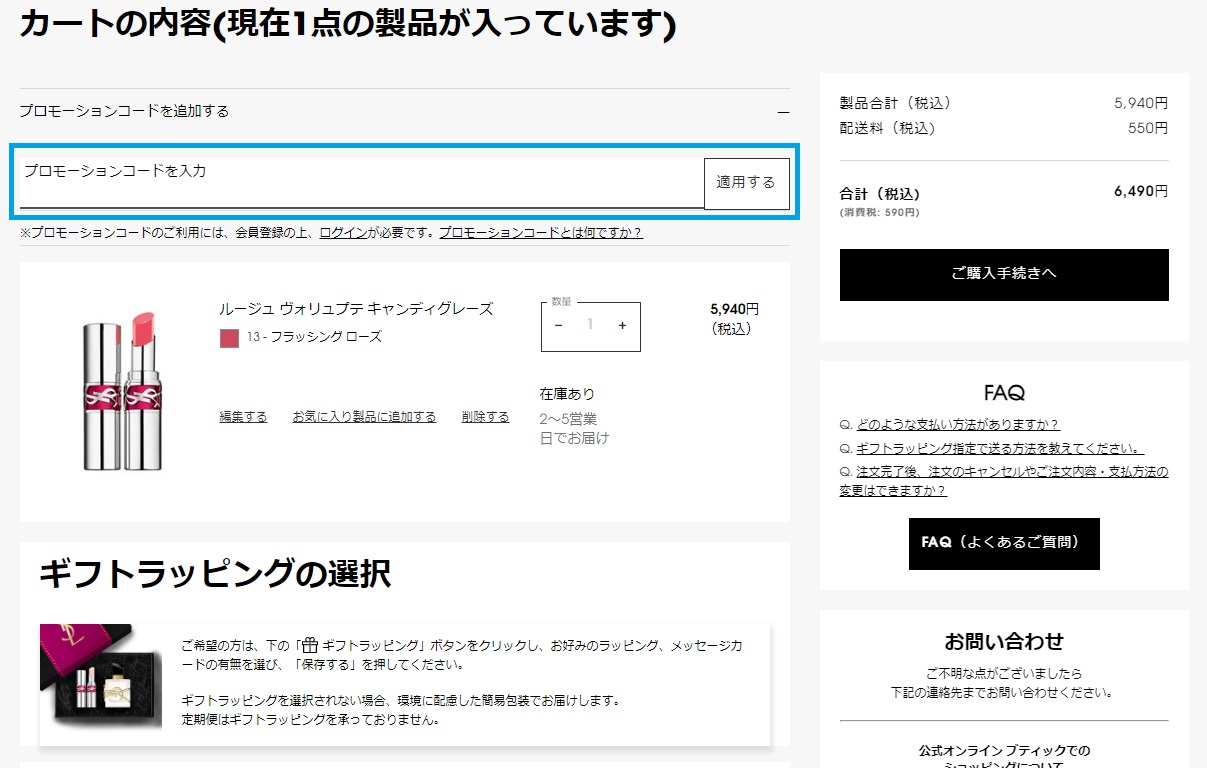
Task: Decrease quantity with the minus button
Action: click(x=558, y=326)
